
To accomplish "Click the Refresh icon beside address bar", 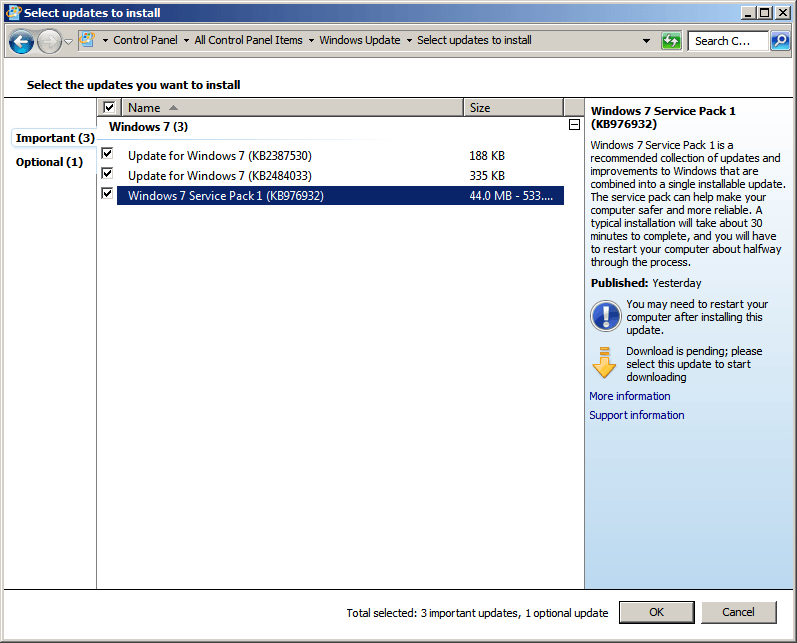I will coord(671,41).
